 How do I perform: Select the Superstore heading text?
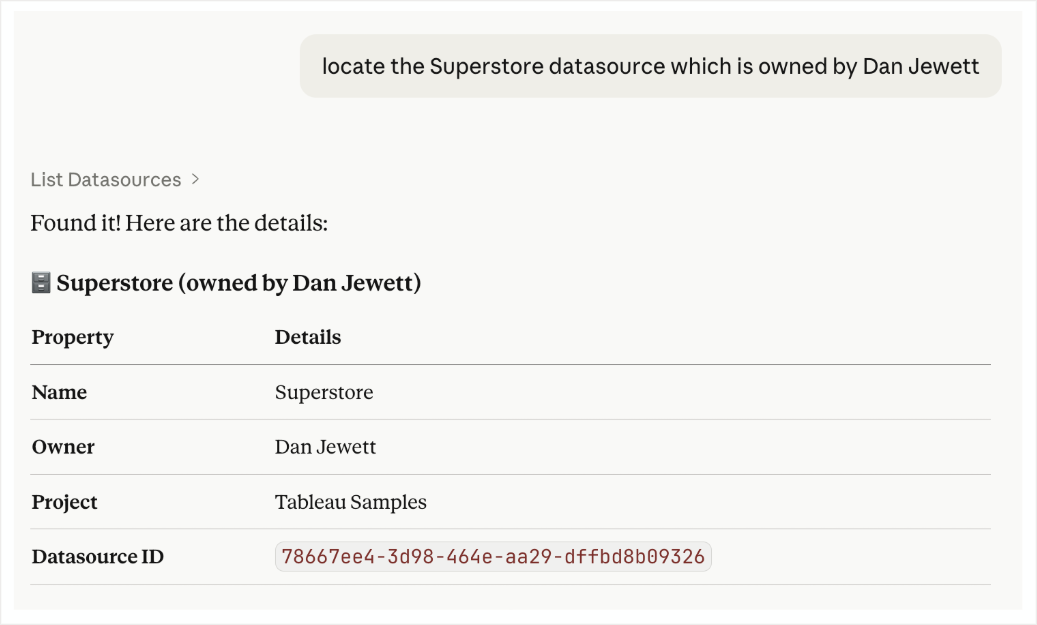(240, 283)
